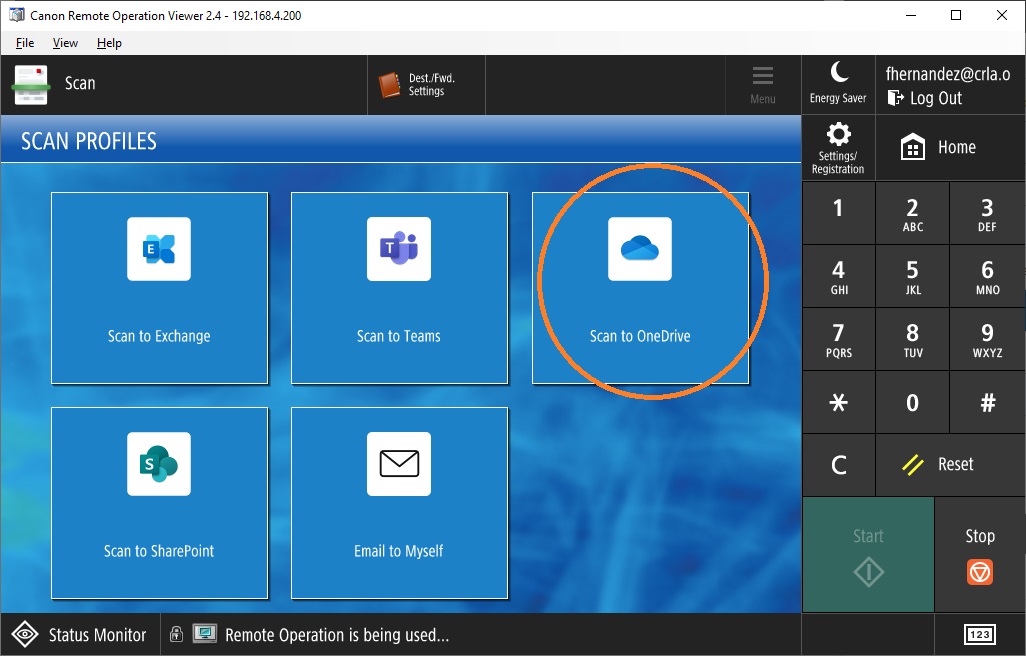Log Out of the printer session
This screenshot has height=656, width=1026.
click(925, 98)
